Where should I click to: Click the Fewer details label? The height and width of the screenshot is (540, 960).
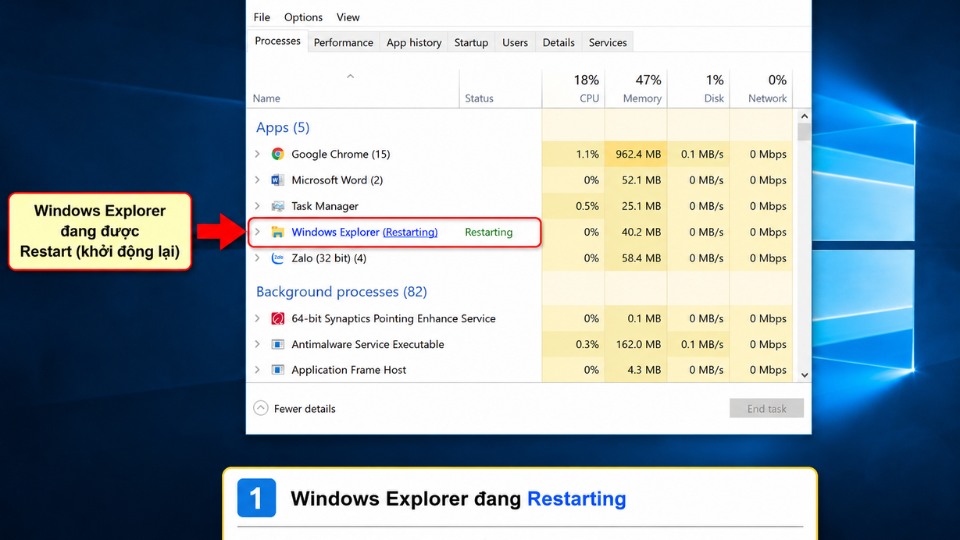click(304, 408)
